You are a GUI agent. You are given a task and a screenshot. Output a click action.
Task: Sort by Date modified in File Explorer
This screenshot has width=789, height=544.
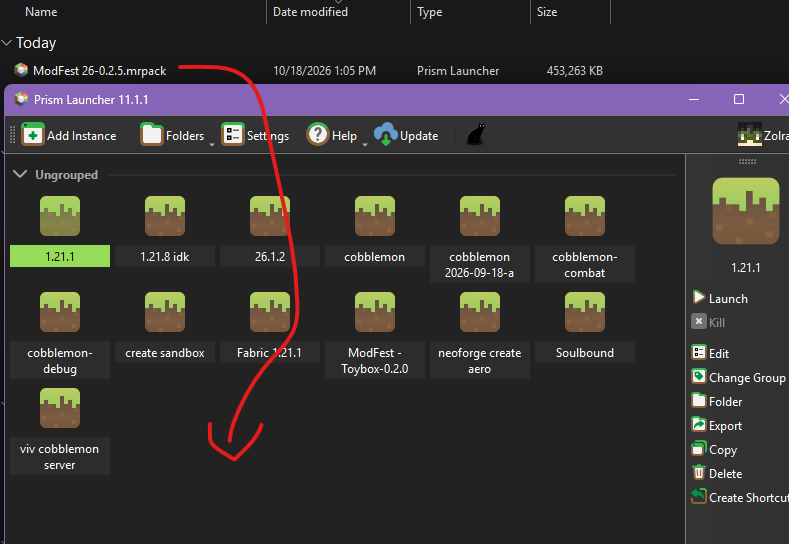(310, 12)
